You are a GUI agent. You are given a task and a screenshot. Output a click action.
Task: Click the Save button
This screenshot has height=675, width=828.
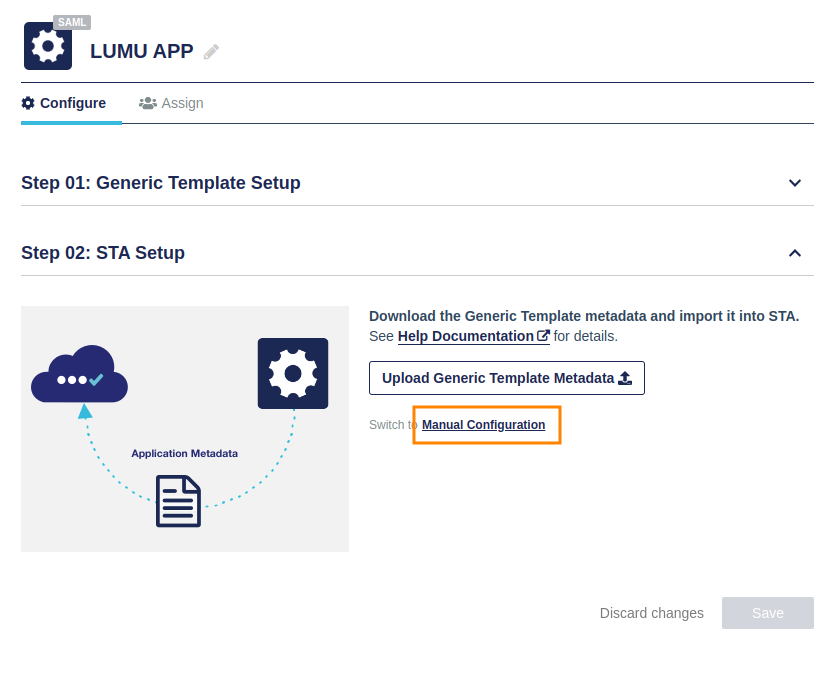click(767, 613)
